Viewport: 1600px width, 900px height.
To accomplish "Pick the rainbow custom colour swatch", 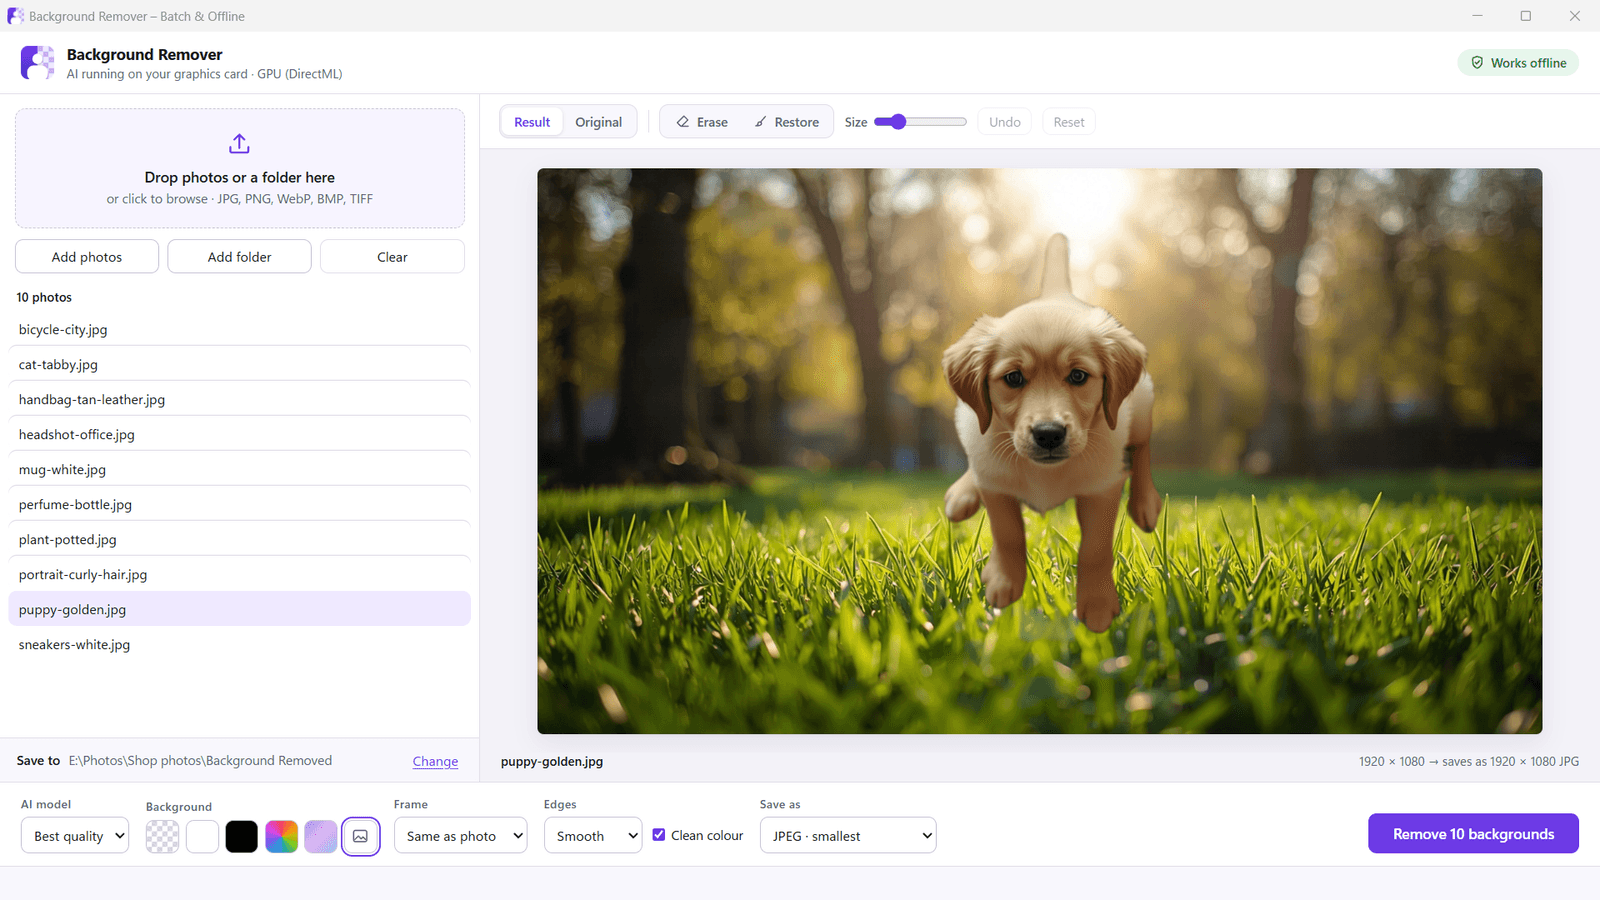I will pyautogui.click(x=281, y=836).
